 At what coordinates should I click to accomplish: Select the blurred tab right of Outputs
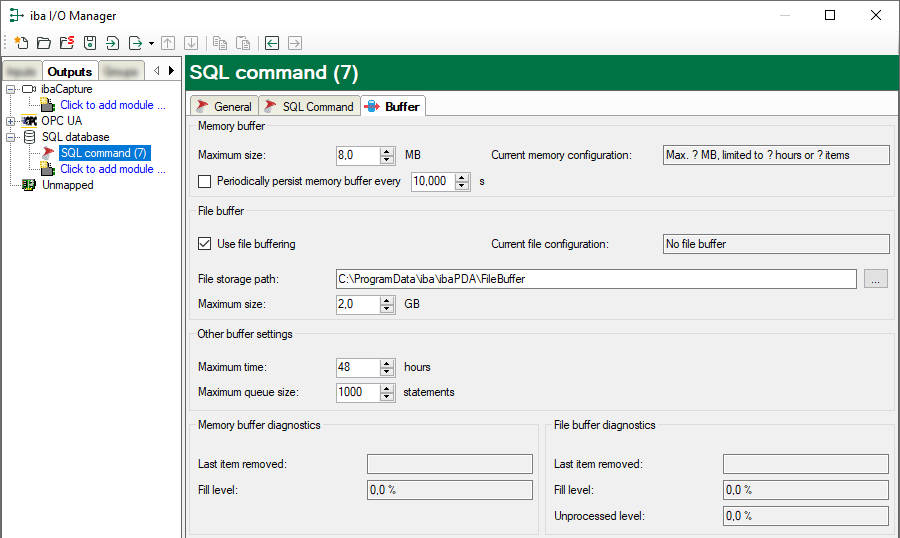(121, 71)
